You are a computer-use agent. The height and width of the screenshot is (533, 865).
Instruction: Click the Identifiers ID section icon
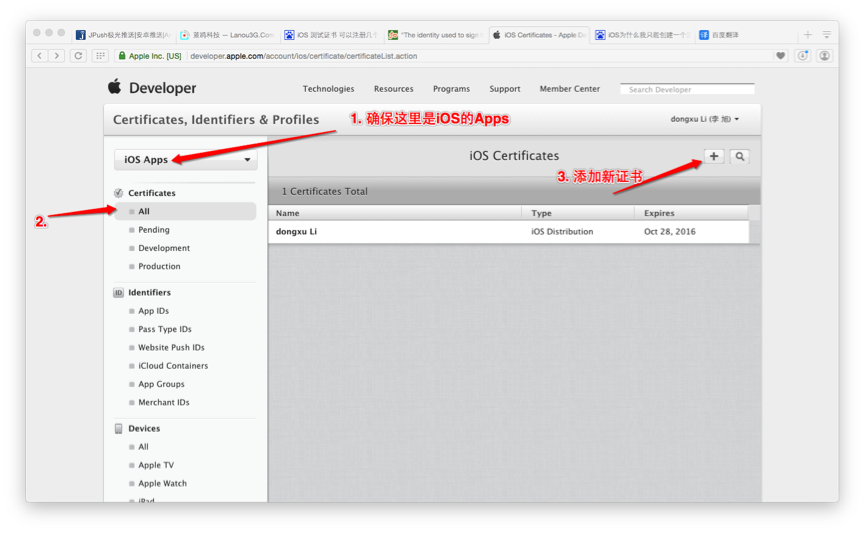(118, 292)
